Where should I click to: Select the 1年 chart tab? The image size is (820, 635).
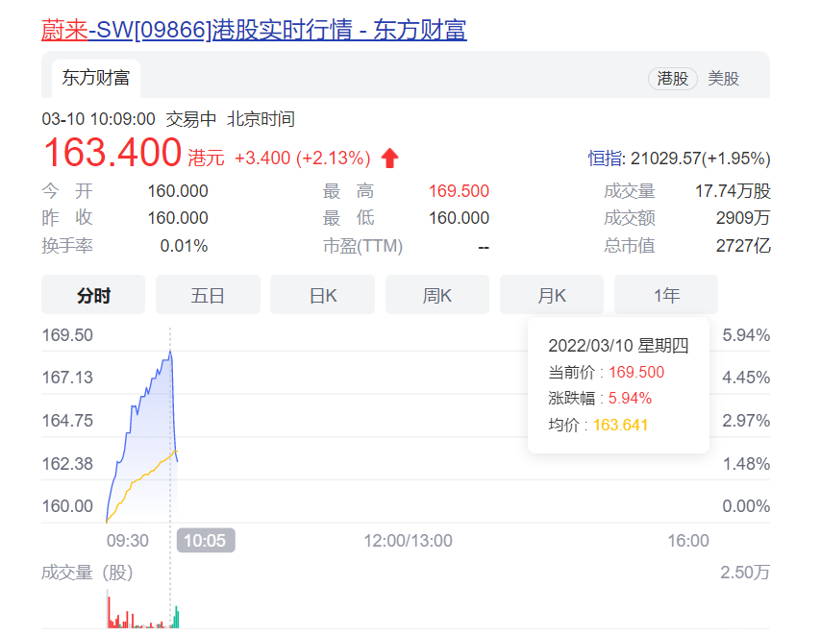(x=666, y=294)
